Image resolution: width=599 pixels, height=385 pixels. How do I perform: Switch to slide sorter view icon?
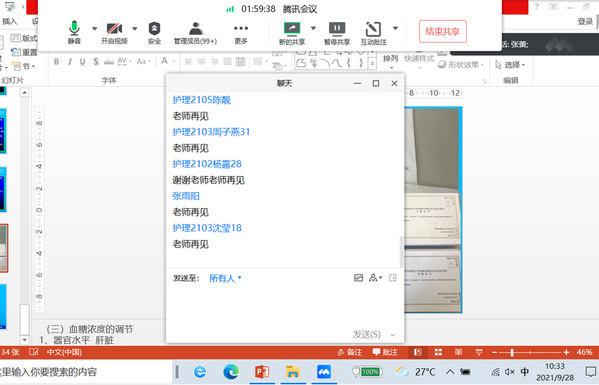[438, 352]
